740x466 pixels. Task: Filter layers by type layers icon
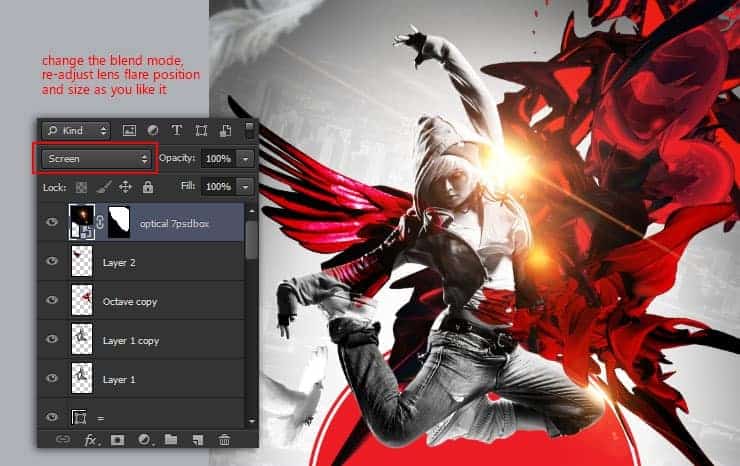(177, 130)
